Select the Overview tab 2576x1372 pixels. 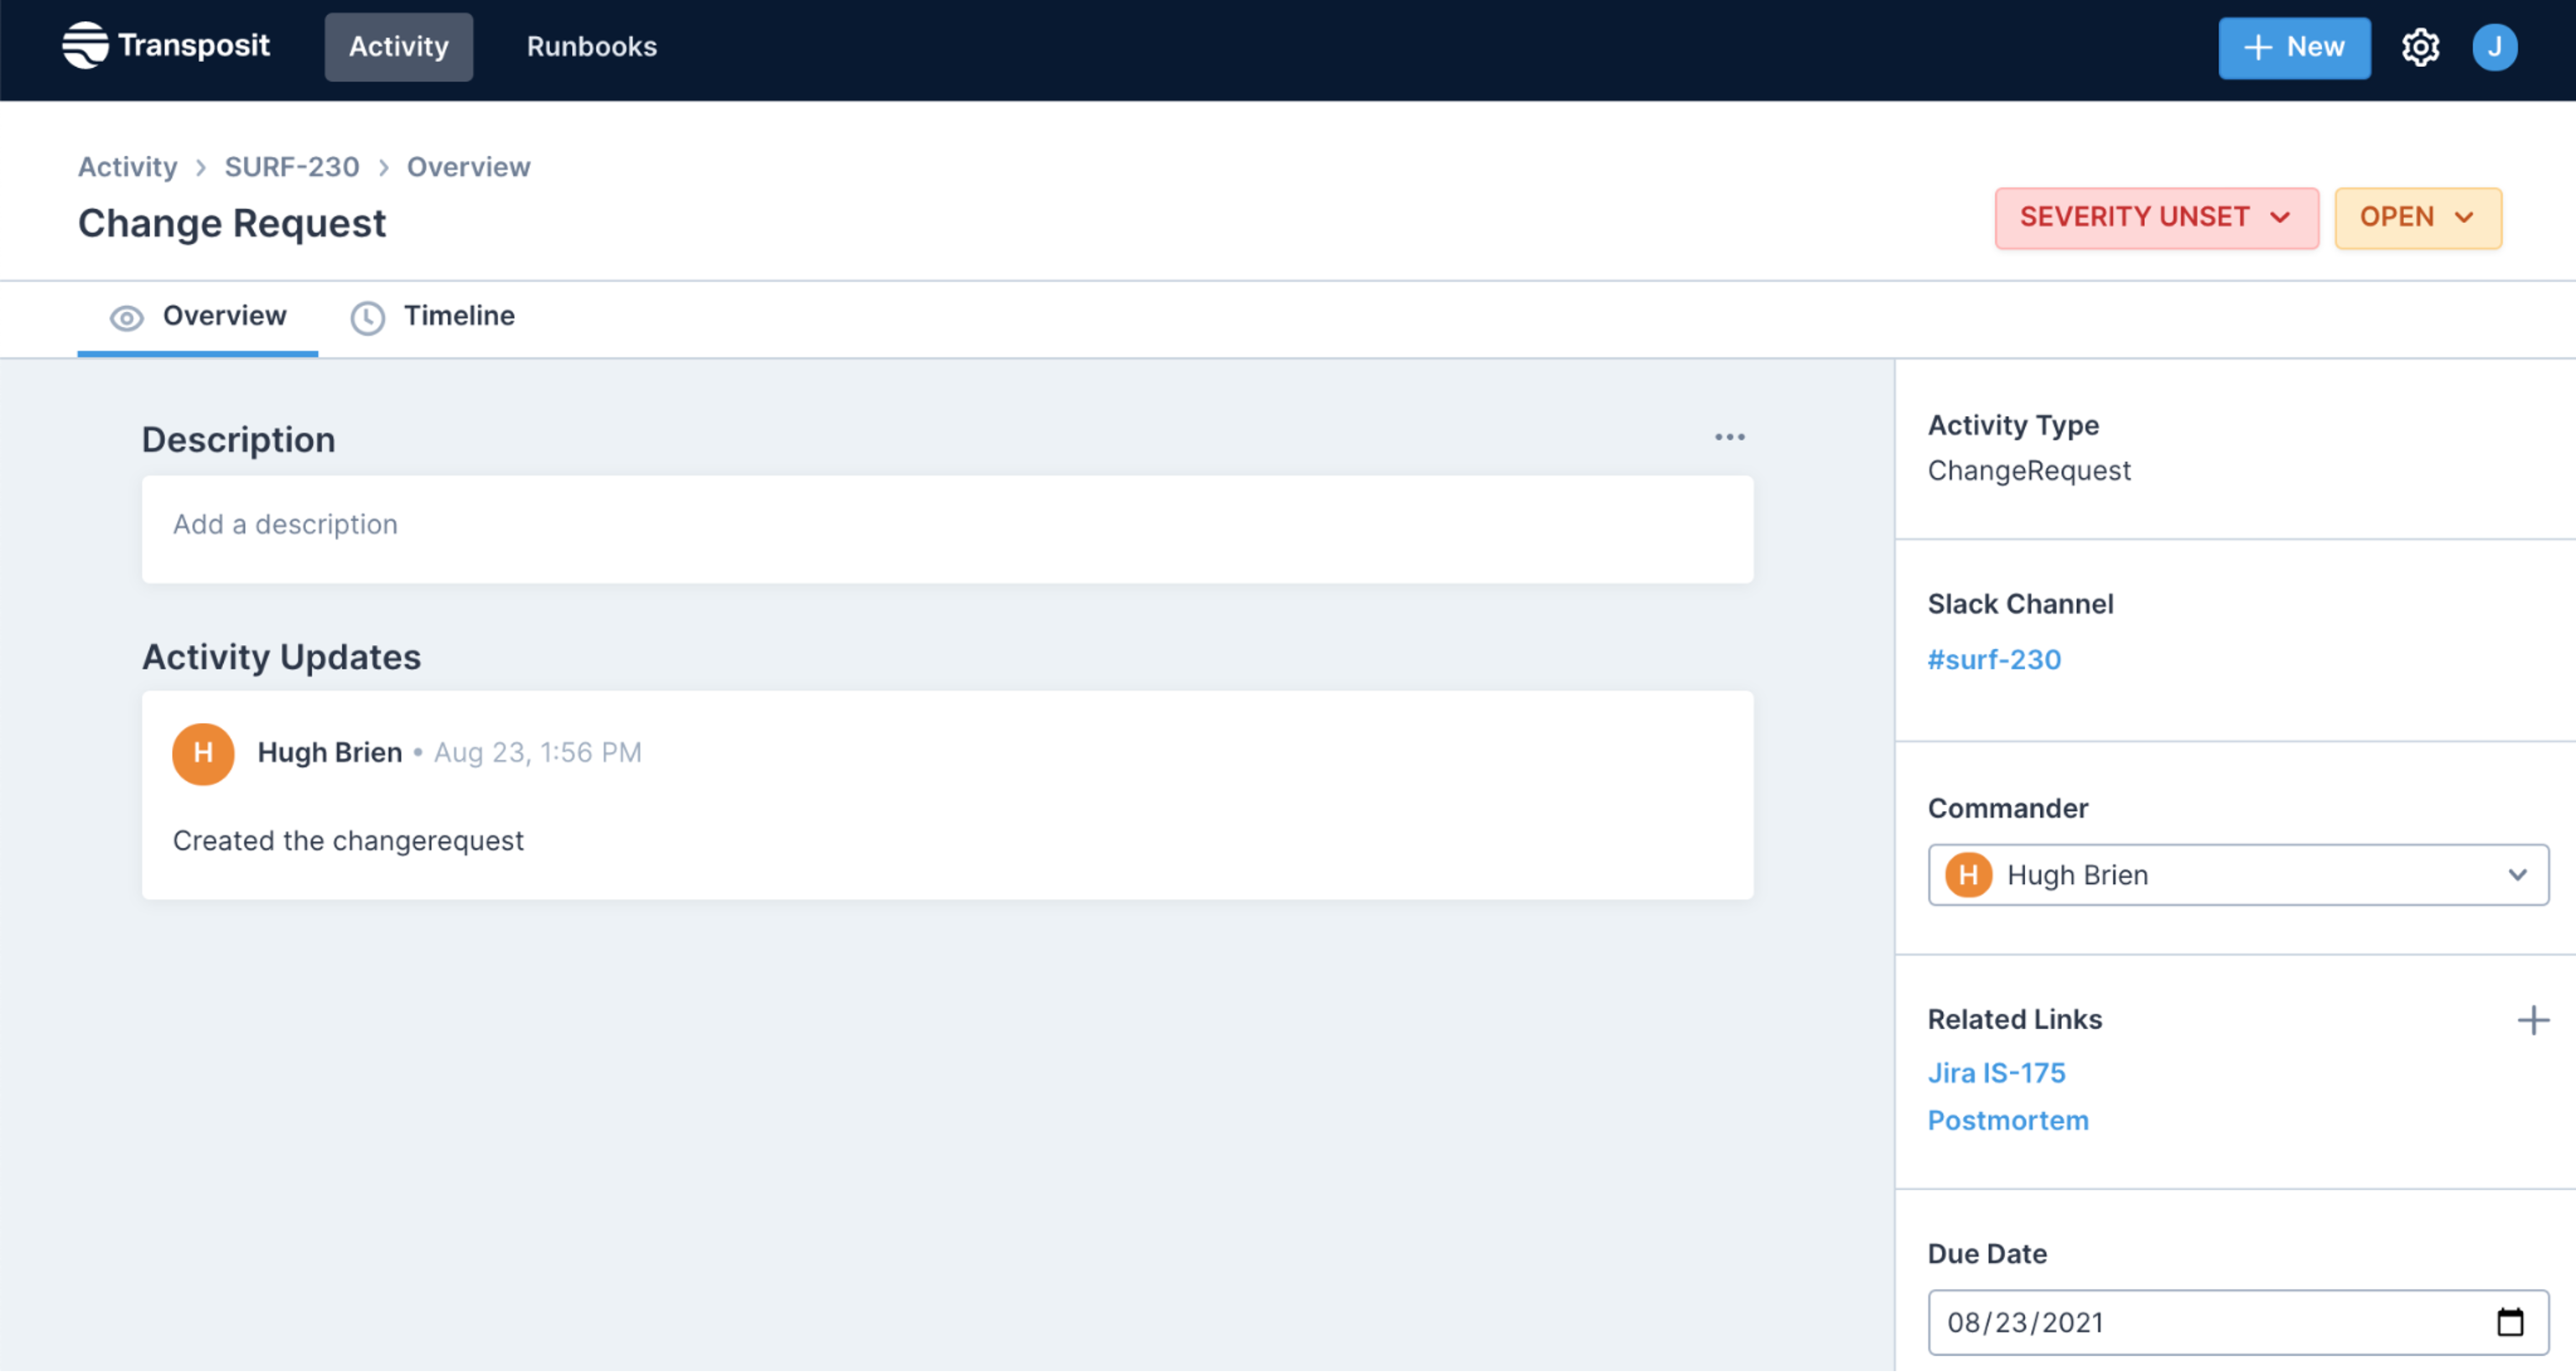(x=223, y=316)
